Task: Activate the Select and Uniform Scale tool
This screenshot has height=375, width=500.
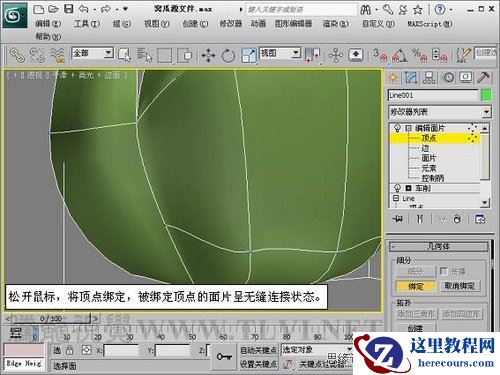Action: [249, 55]
